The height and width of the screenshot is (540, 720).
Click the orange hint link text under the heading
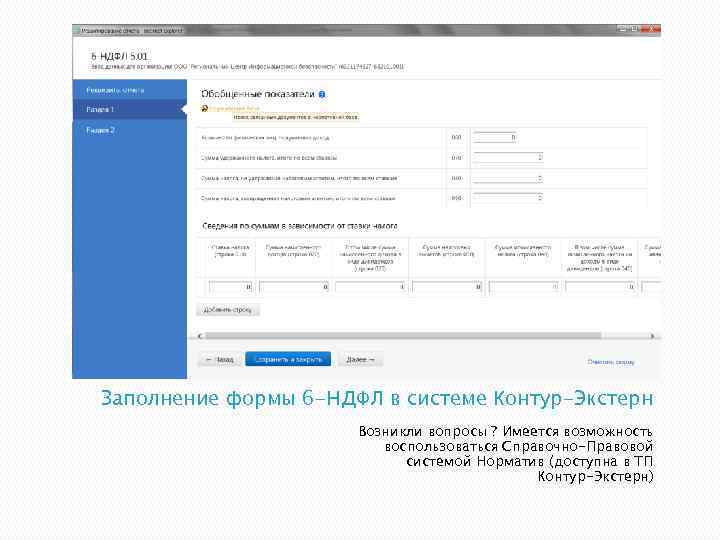[235, 109]
